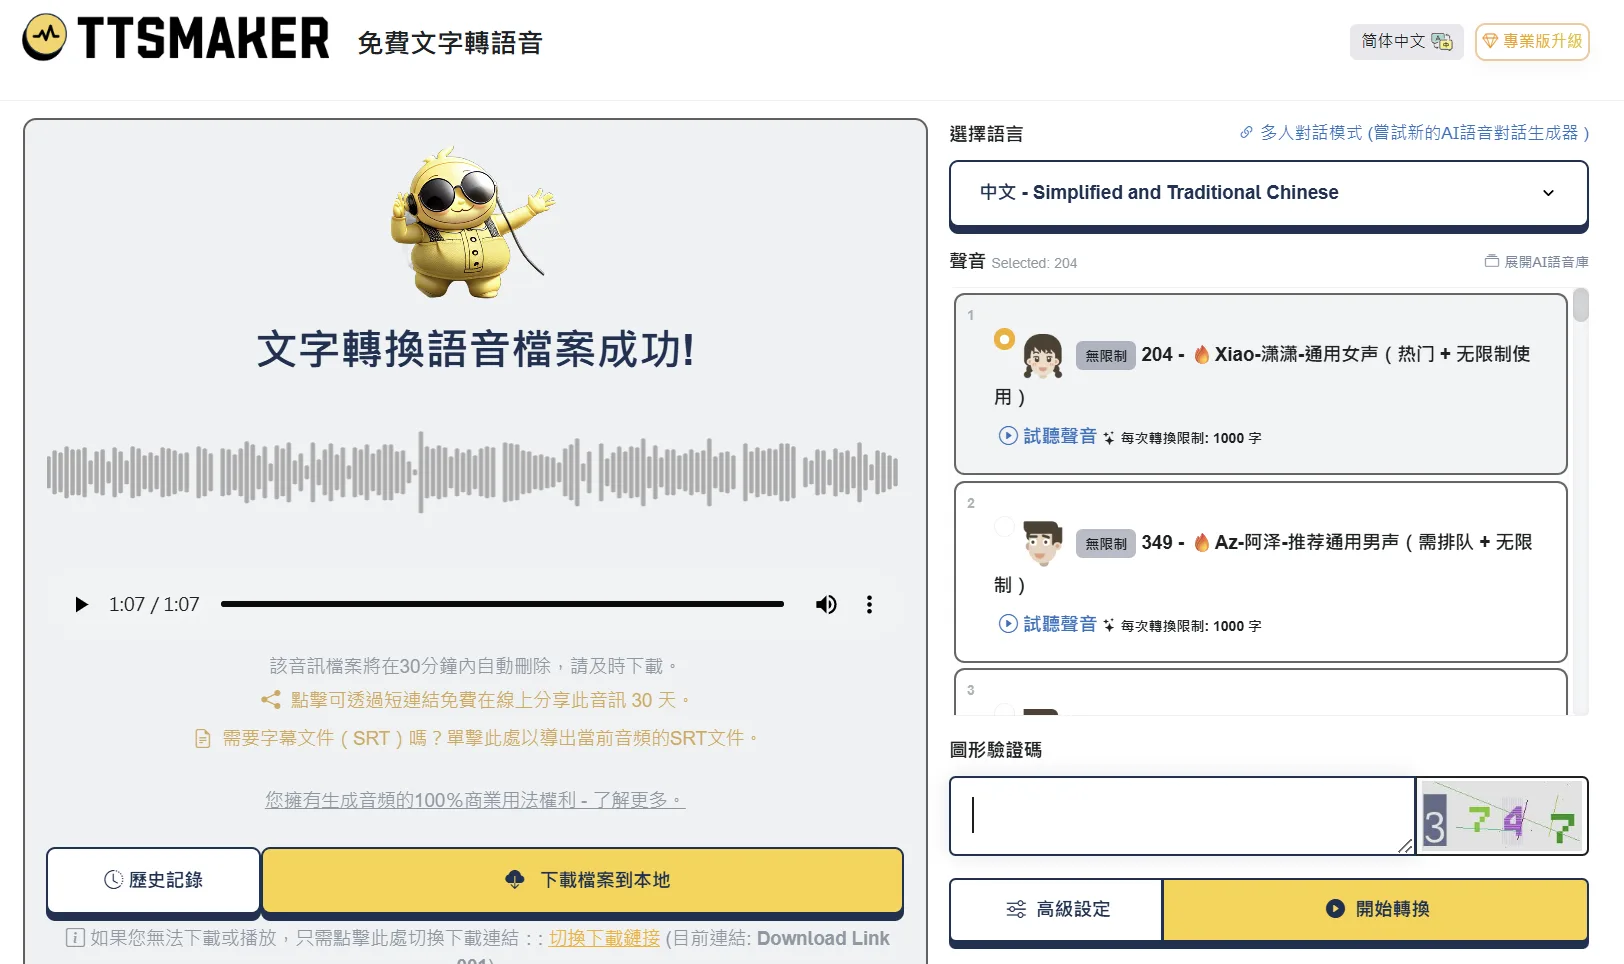Click the share icon for the short link
The height and width of the screenshot is (964, 1624).
pos(270,700)
